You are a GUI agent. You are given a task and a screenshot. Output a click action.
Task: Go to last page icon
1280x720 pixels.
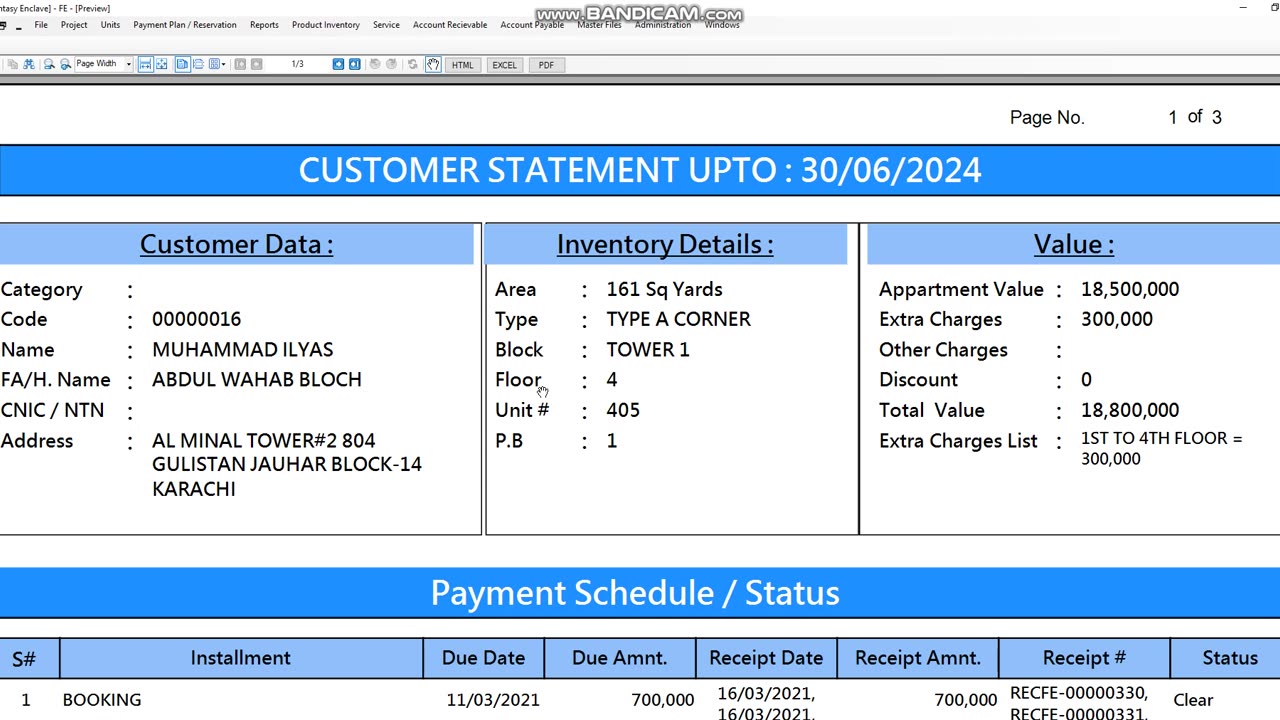coord(354,64)
